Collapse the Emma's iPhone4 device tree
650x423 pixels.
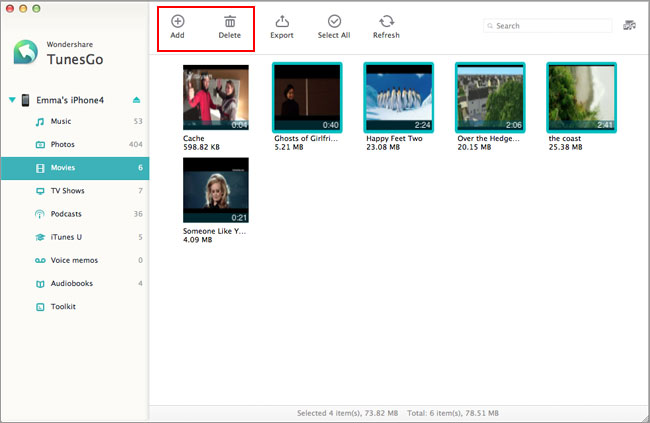click(x=12, y=100)
